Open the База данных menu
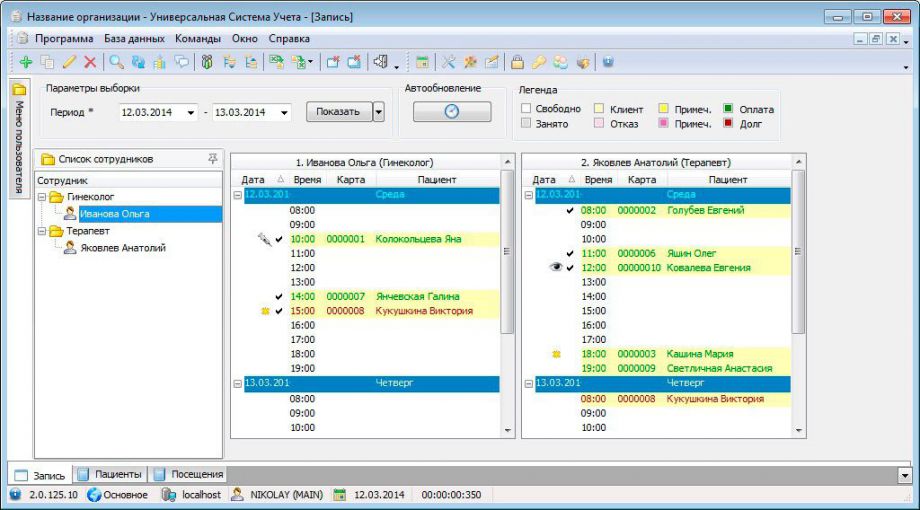Viewport: 920px width, 510px height. coord(134,38)
